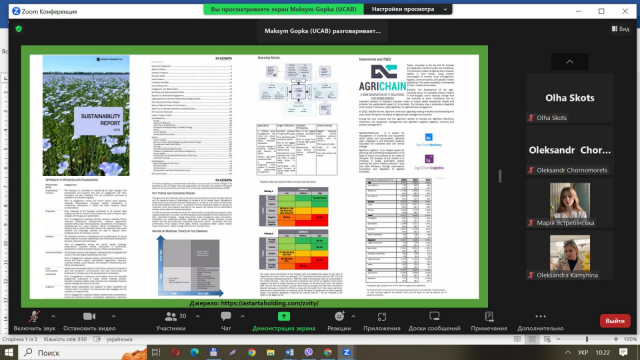This screenshot has height=360, width=640.
Task: Collapse participant video strip with up chevron
Action: point(569,62)
